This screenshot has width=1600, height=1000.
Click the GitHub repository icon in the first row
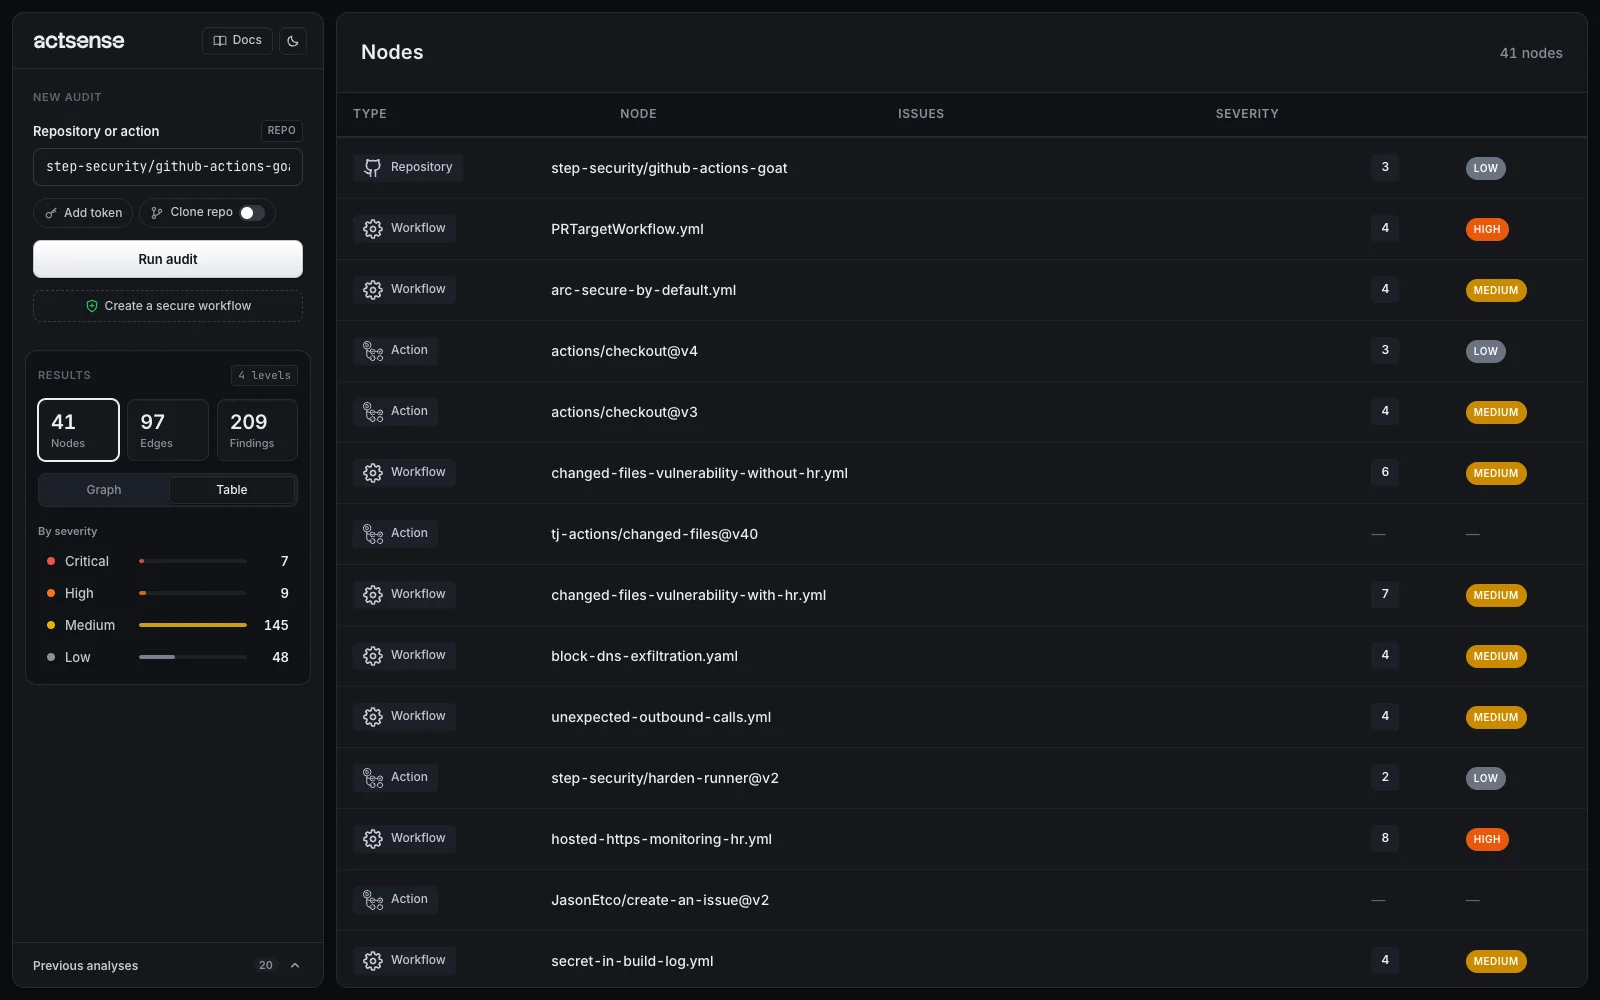[373, 168]
